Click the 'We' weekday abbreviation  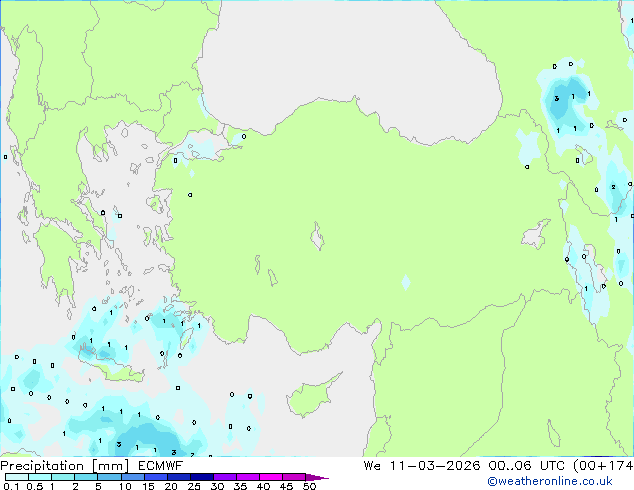point(372,466)
